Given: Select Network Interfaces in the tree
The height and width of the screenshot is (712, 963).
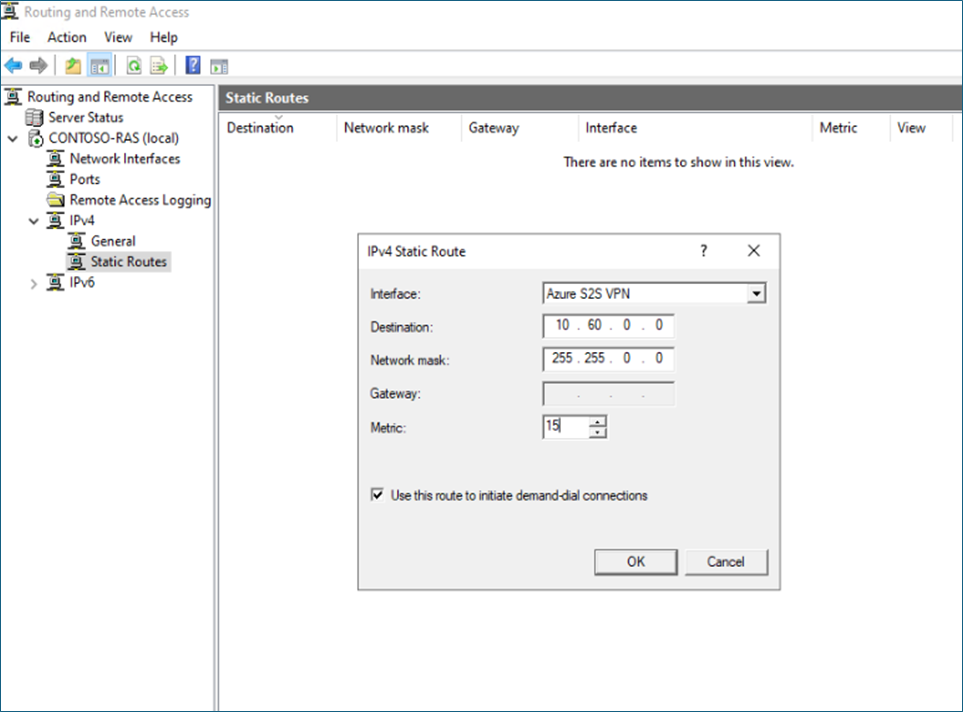Looking at the screenshot, I should tap(124, 158).
